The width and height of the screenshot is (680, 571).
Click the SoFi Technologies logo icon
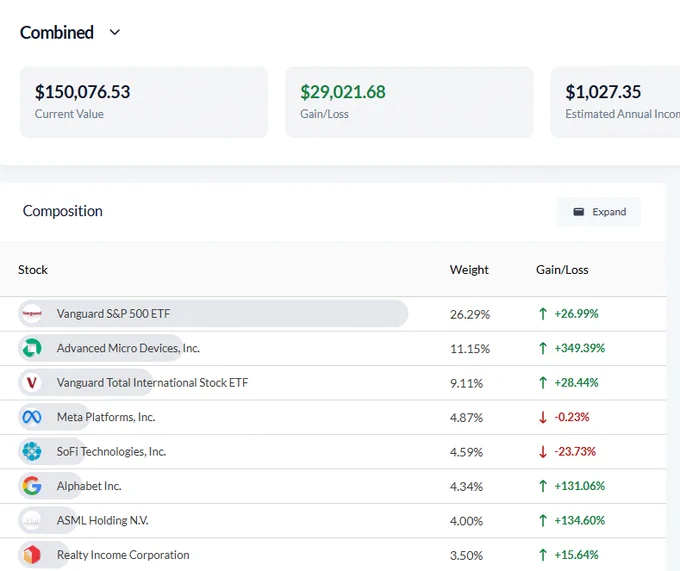coord(32,451)
